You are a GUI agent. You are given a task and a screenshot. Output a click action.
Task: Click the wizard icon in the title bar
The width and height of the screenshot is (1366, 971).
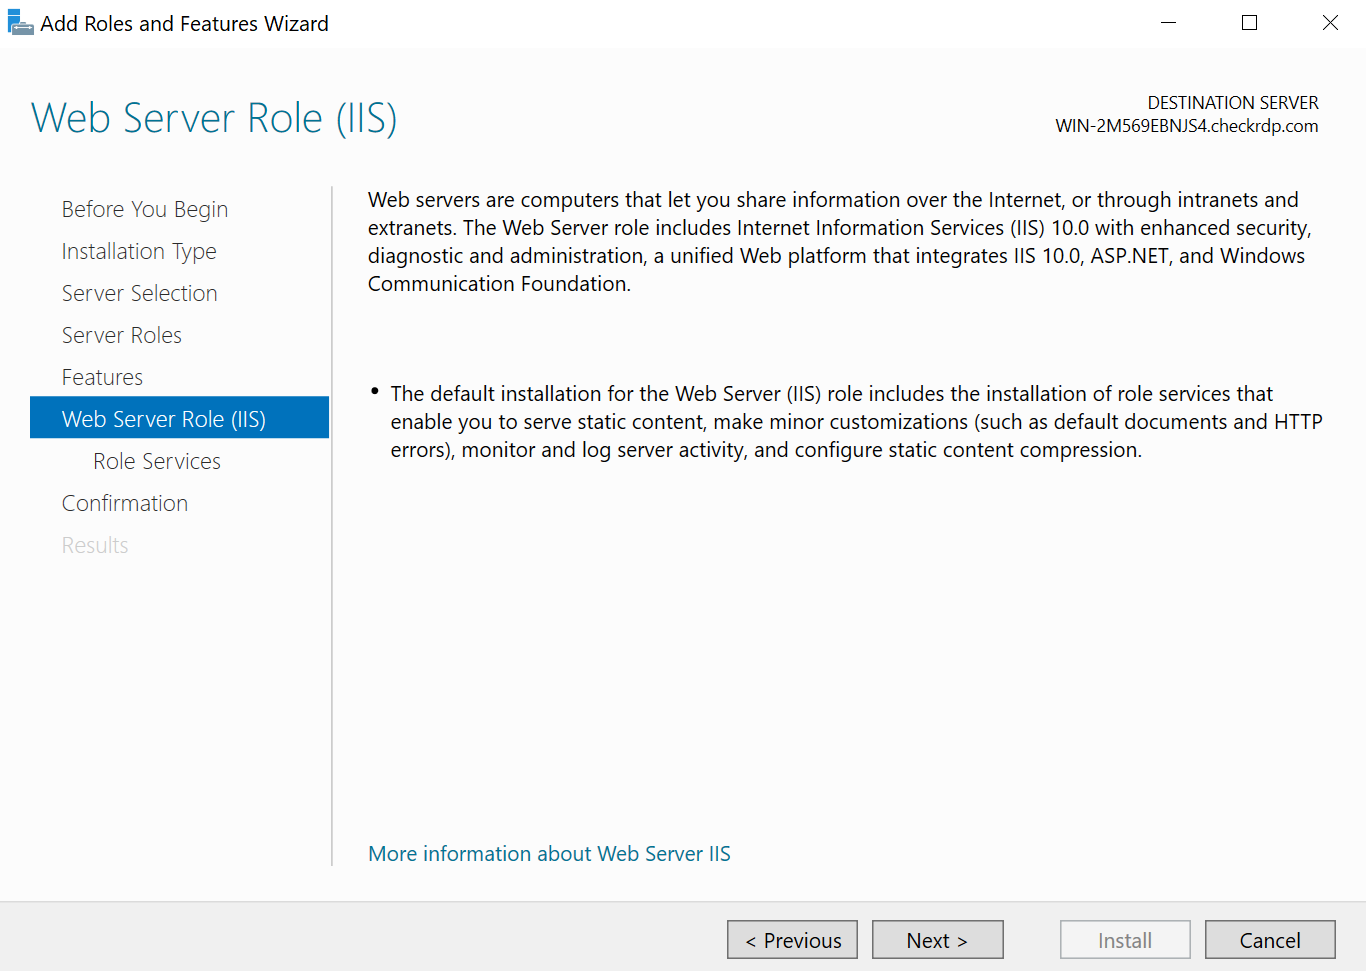tap(20, 23)
